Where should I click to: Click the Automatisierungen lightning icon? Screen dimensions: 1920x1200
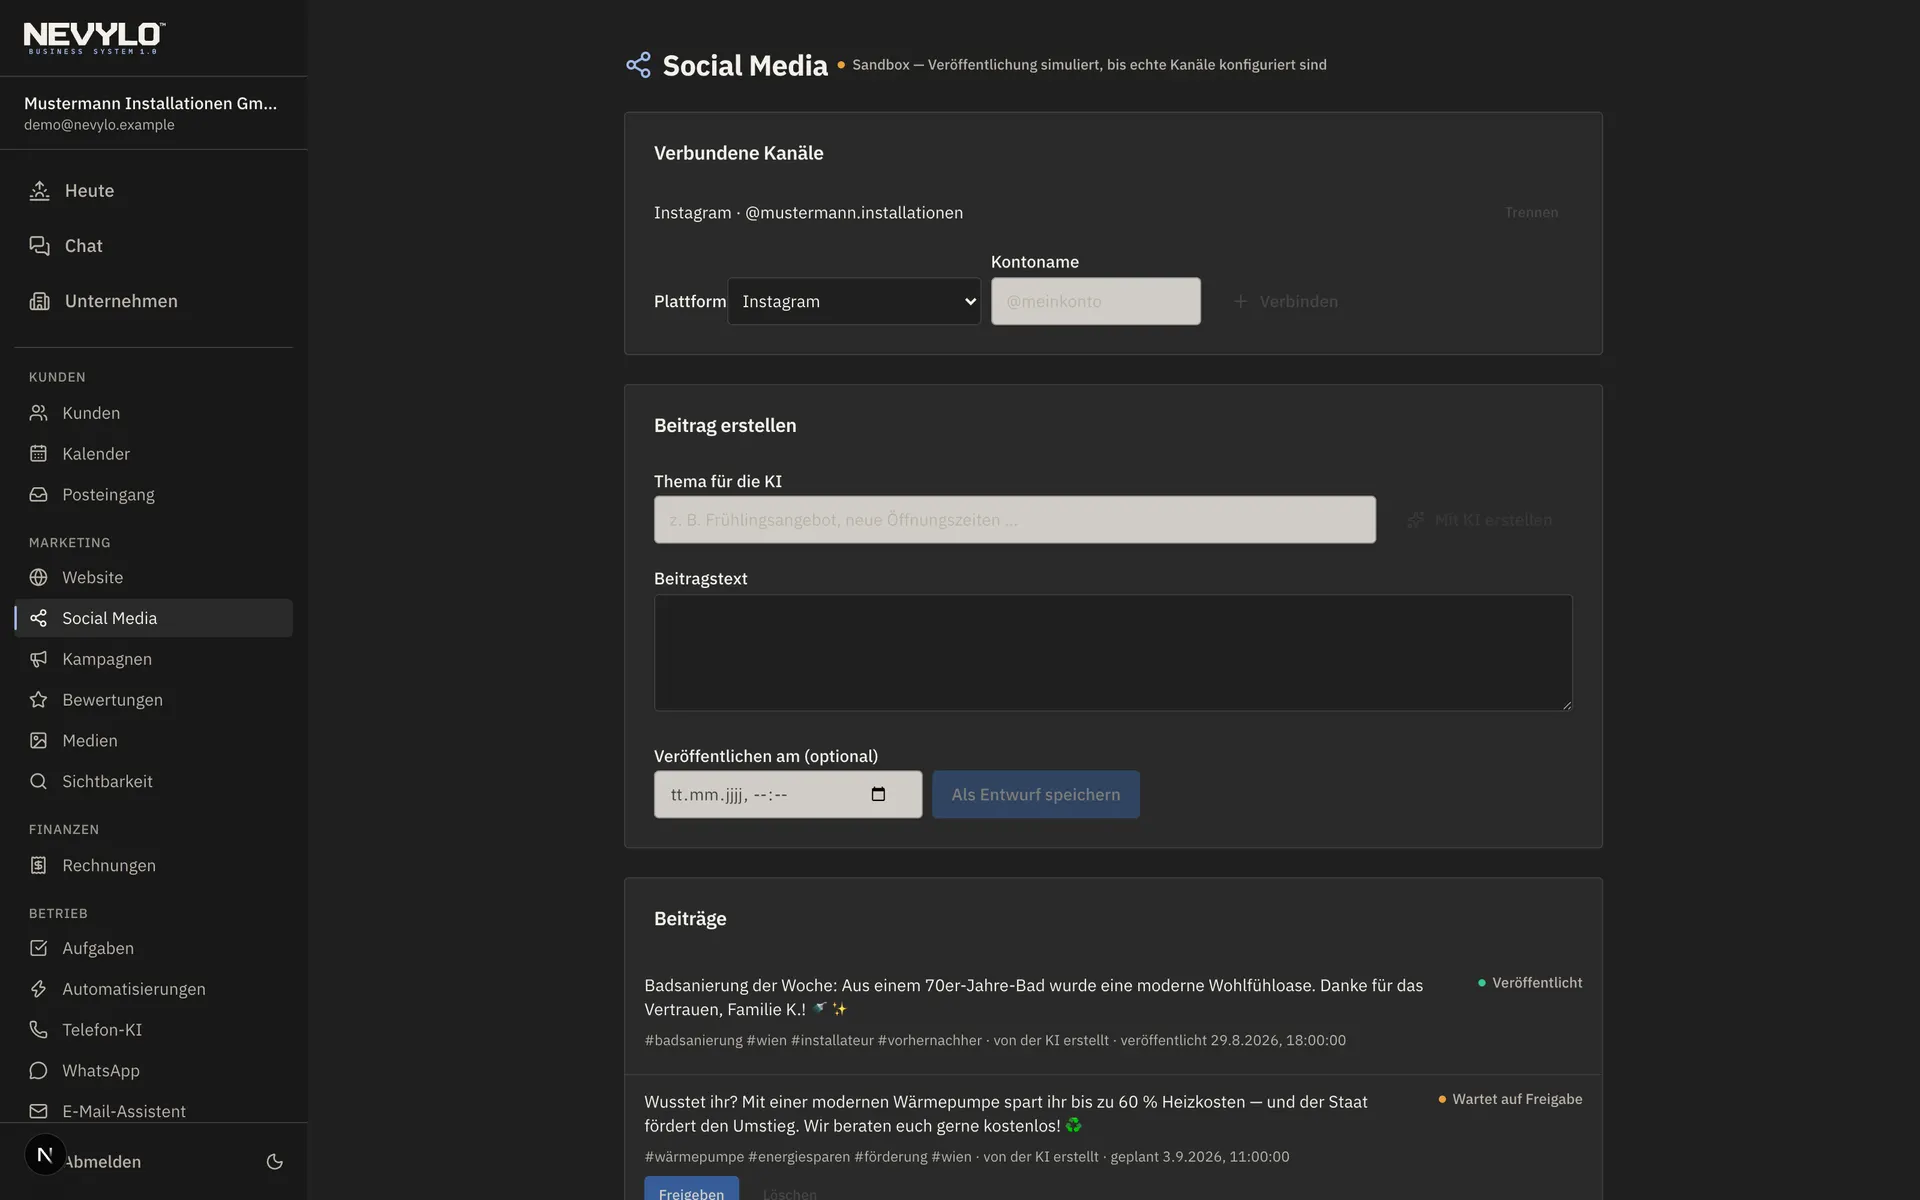pos(38,989)
